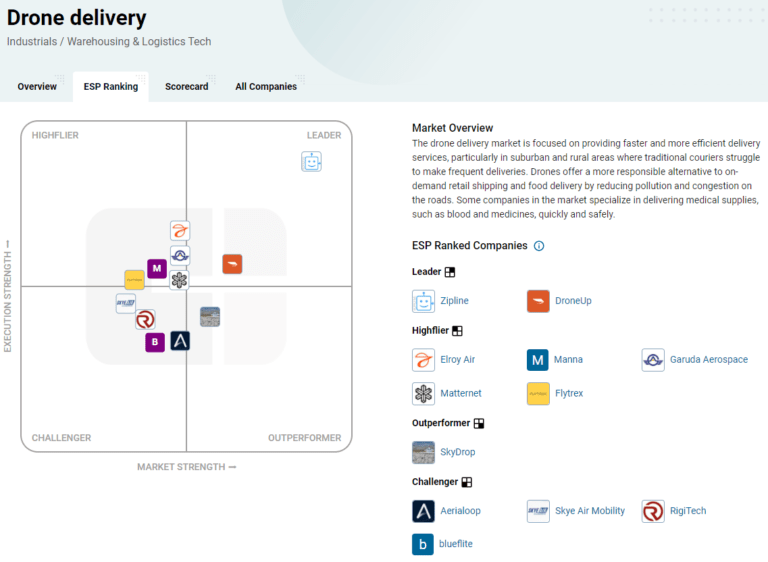
Task: Click the Skye Air Mobility marker on the chart
Action: tap(125, 303)
